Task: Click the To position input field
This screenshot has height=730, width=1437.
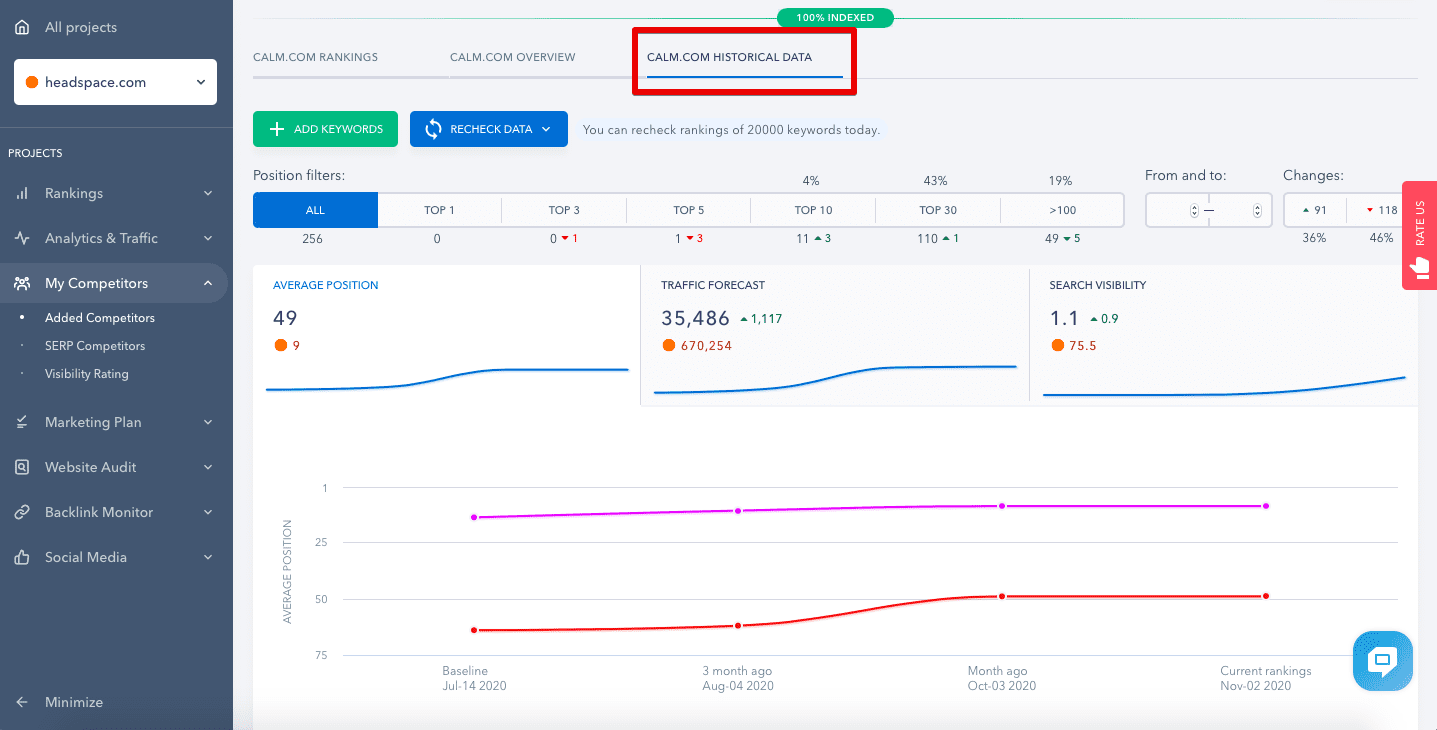Action: [1241, 210]
